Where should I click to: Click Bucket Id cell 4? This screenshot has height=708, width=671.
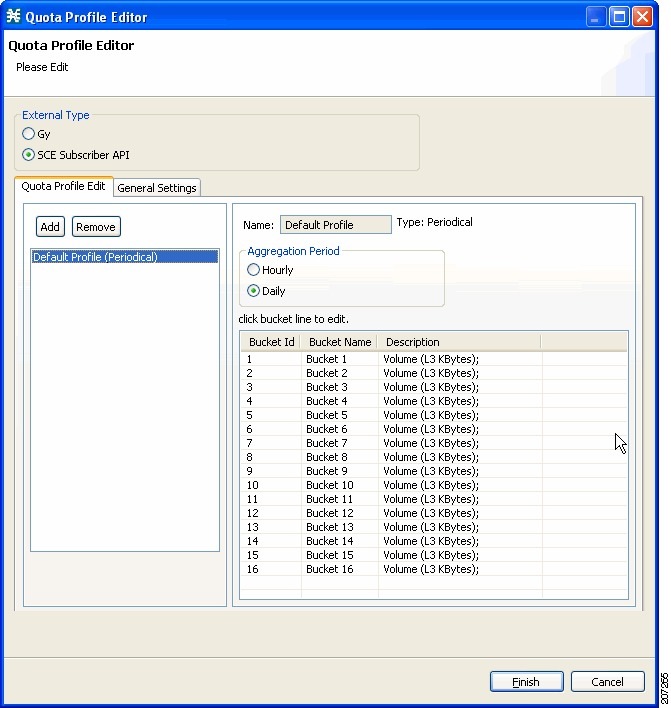coord(271,401)
